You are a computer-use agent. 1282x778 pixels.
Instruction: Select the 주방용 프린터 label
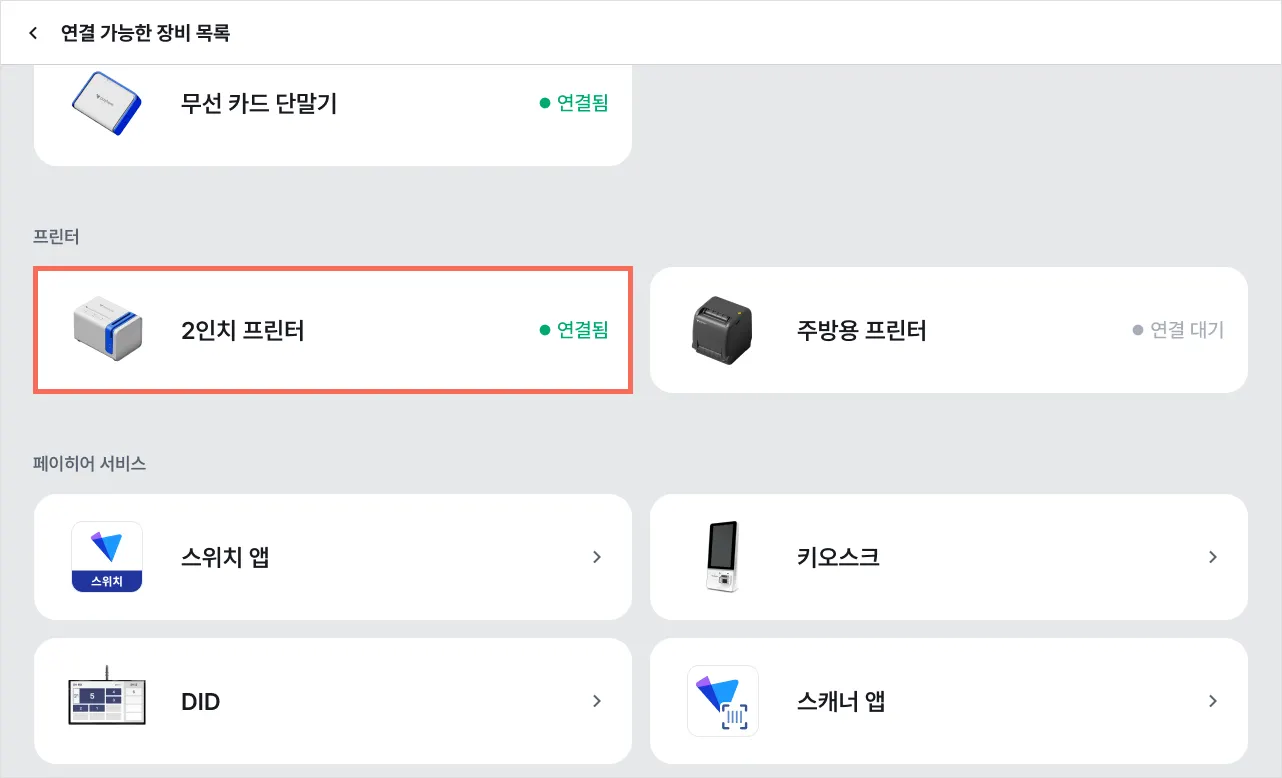[x=862, y=330]
